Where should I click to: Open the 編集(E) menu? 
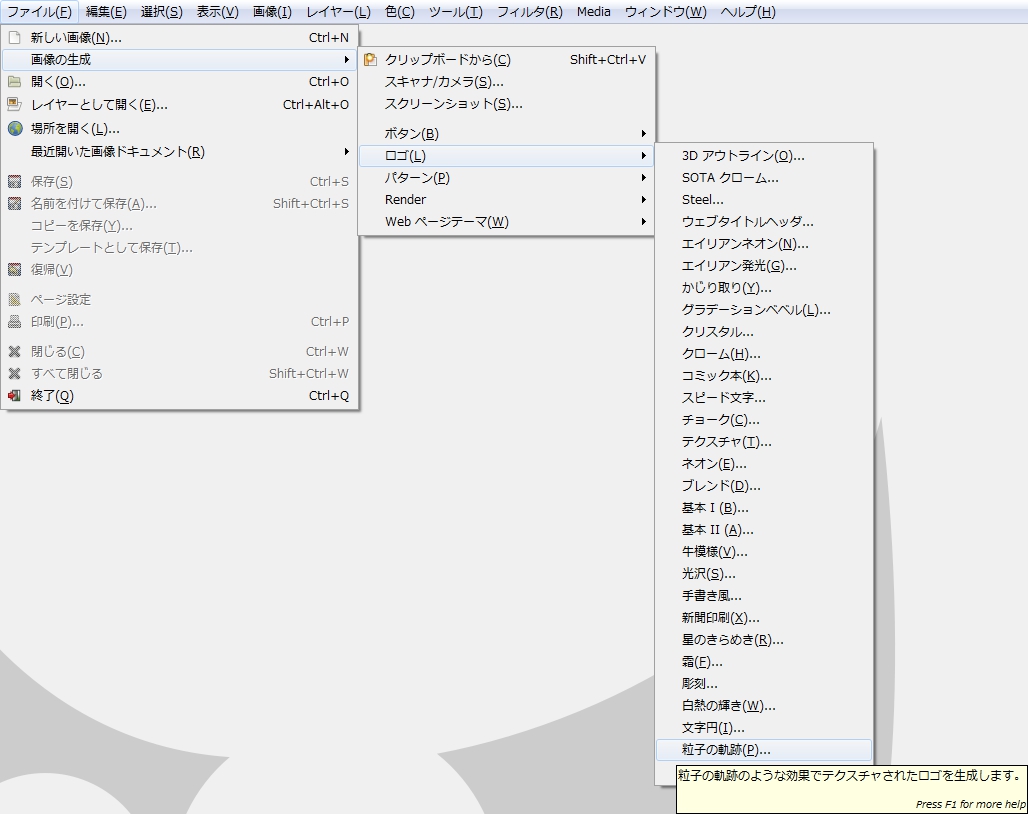[106, 12]
